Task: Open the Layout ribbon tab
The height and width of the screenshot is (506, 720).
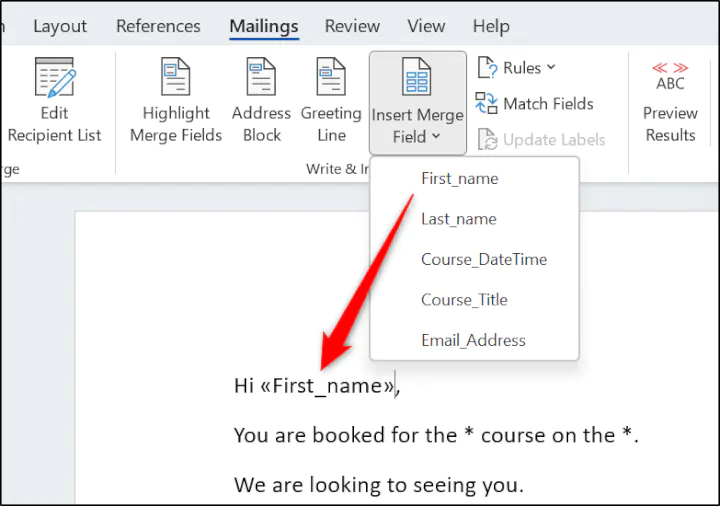Action: pos(60,26)
